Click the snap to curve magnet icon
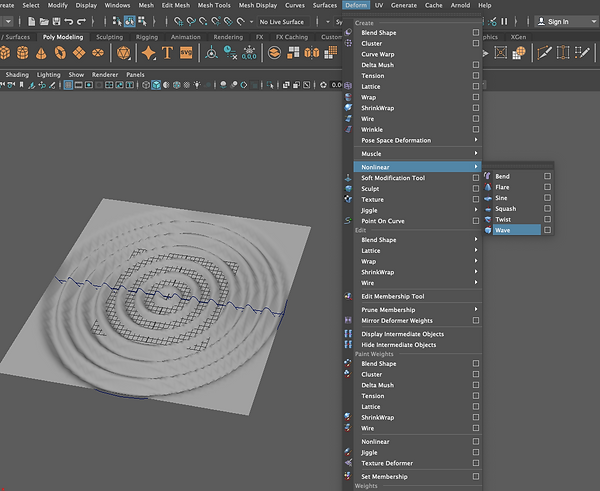This screenshot has height=491, width=600. pos(191,21)
